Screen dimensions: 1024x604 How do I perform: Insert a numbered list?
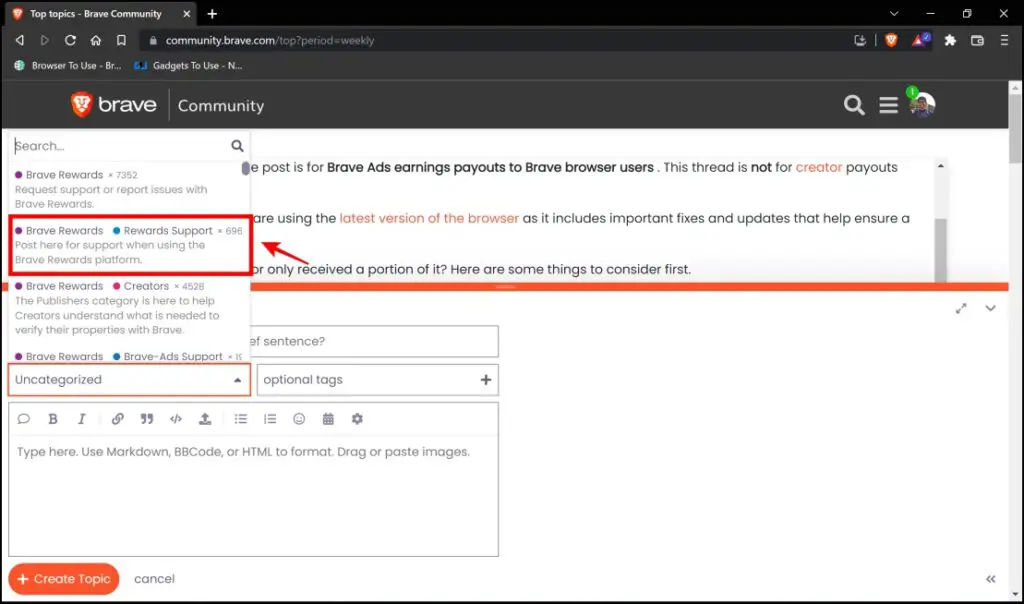click(x=270, y=419)
